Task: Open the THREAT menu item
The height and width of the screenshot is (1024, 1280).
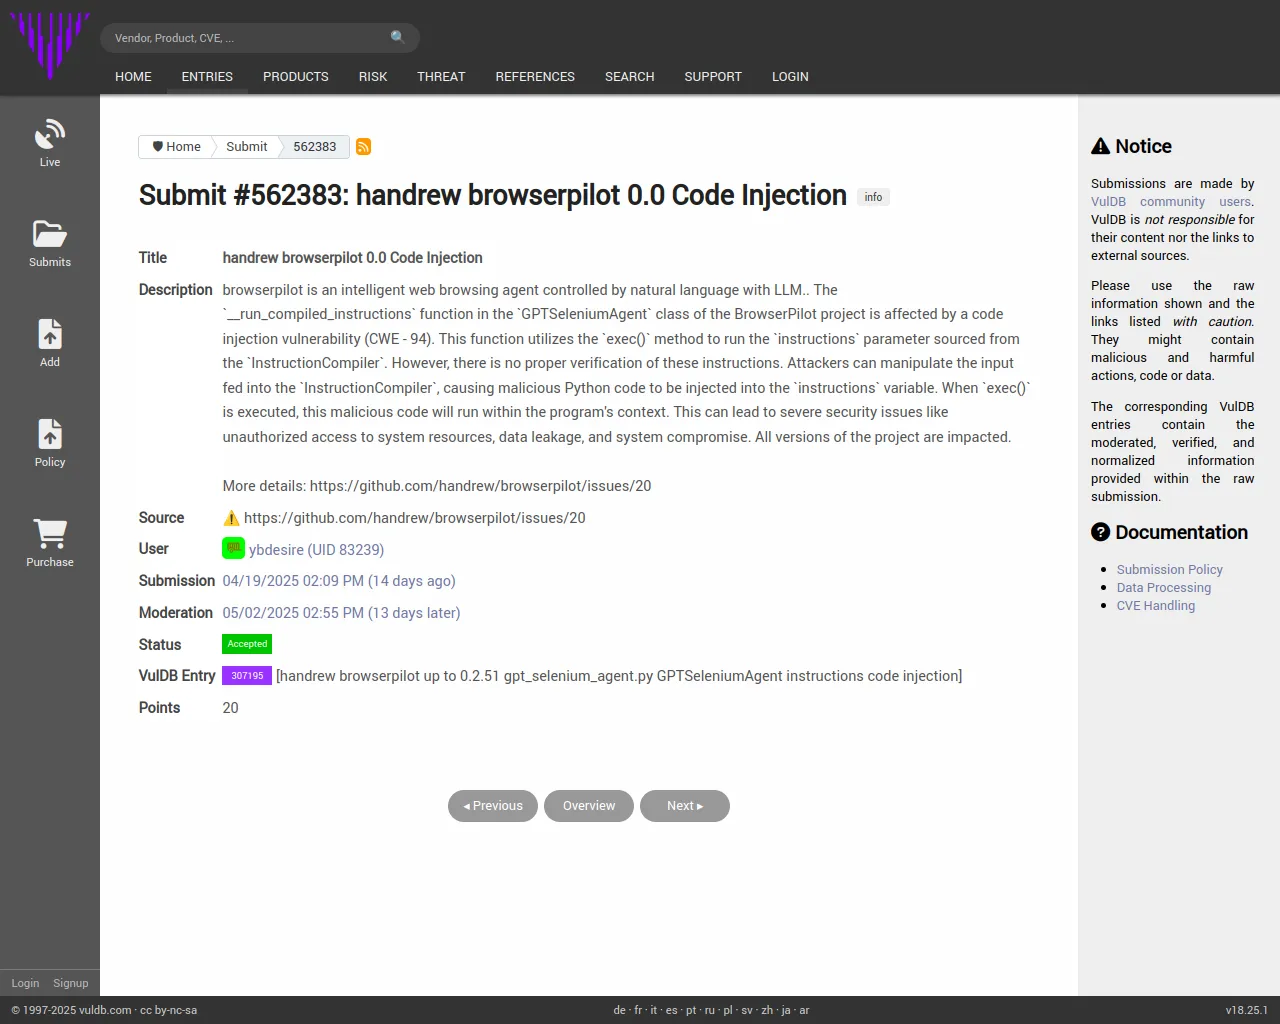Action: [441, 76]
